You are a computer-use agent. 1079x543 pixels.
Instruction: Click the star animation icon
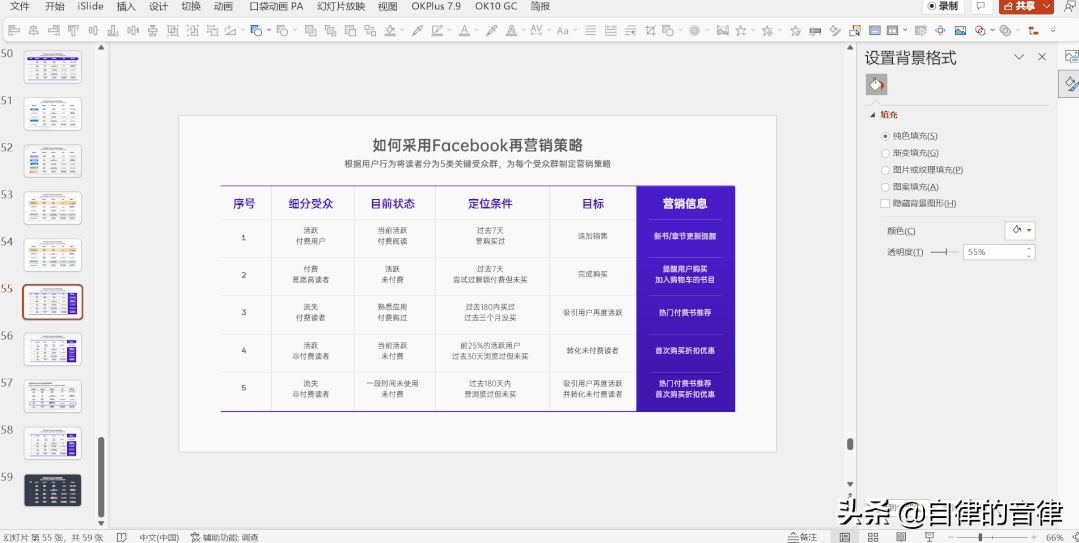pyautogui.click(x=741, y=30)
